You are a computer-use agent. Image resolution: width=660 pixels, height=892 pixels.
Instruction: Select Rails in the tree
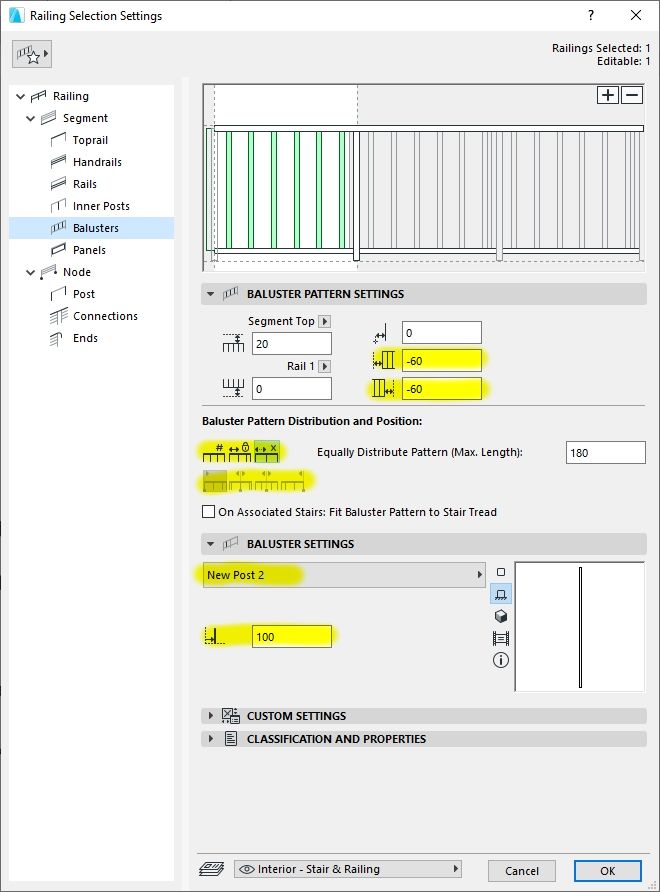tap(85, 184)
